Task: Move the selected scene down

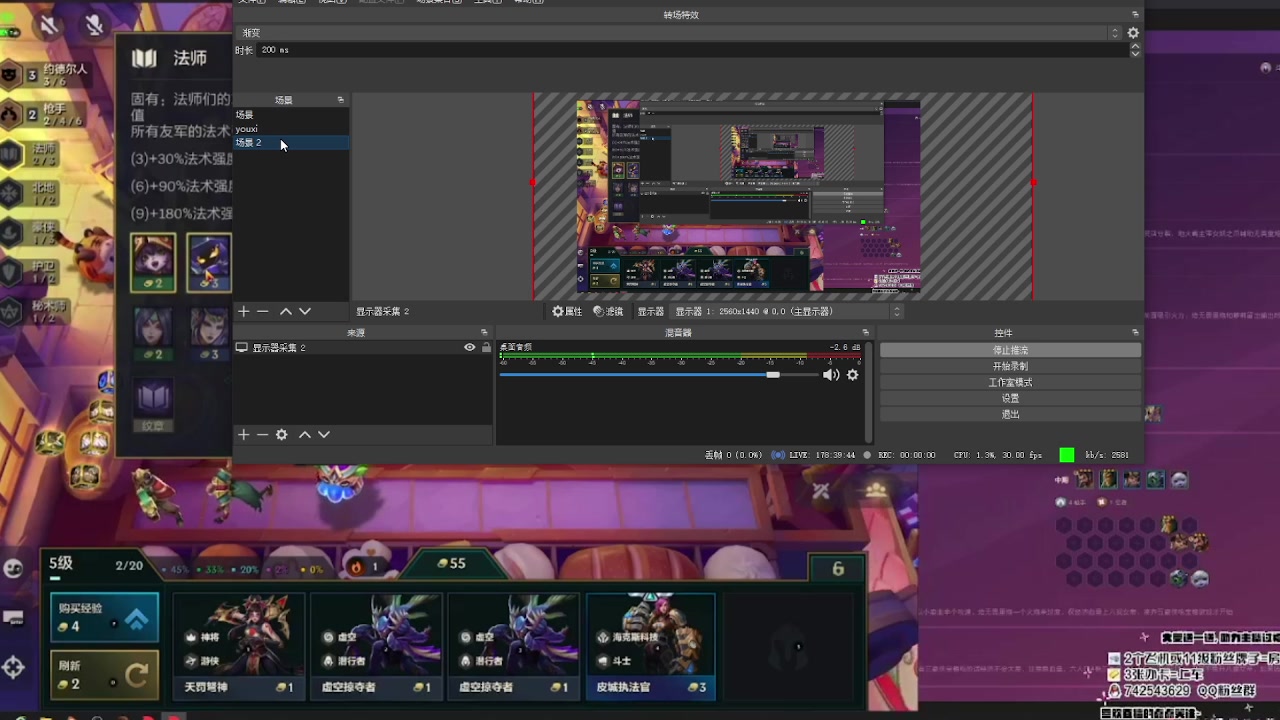Action: pyautogui.click(x=305, y=312)
